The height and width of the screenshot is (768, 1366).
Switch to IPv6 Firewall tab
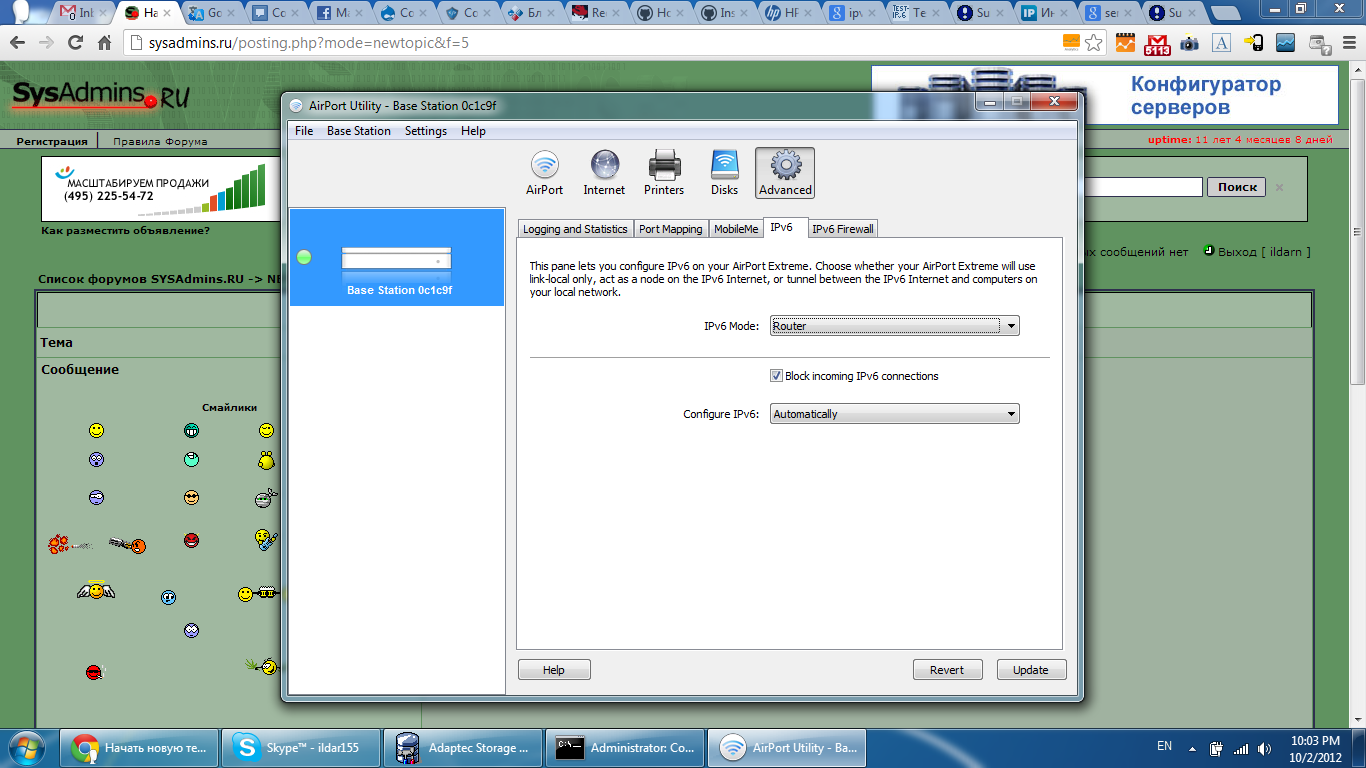843,229
